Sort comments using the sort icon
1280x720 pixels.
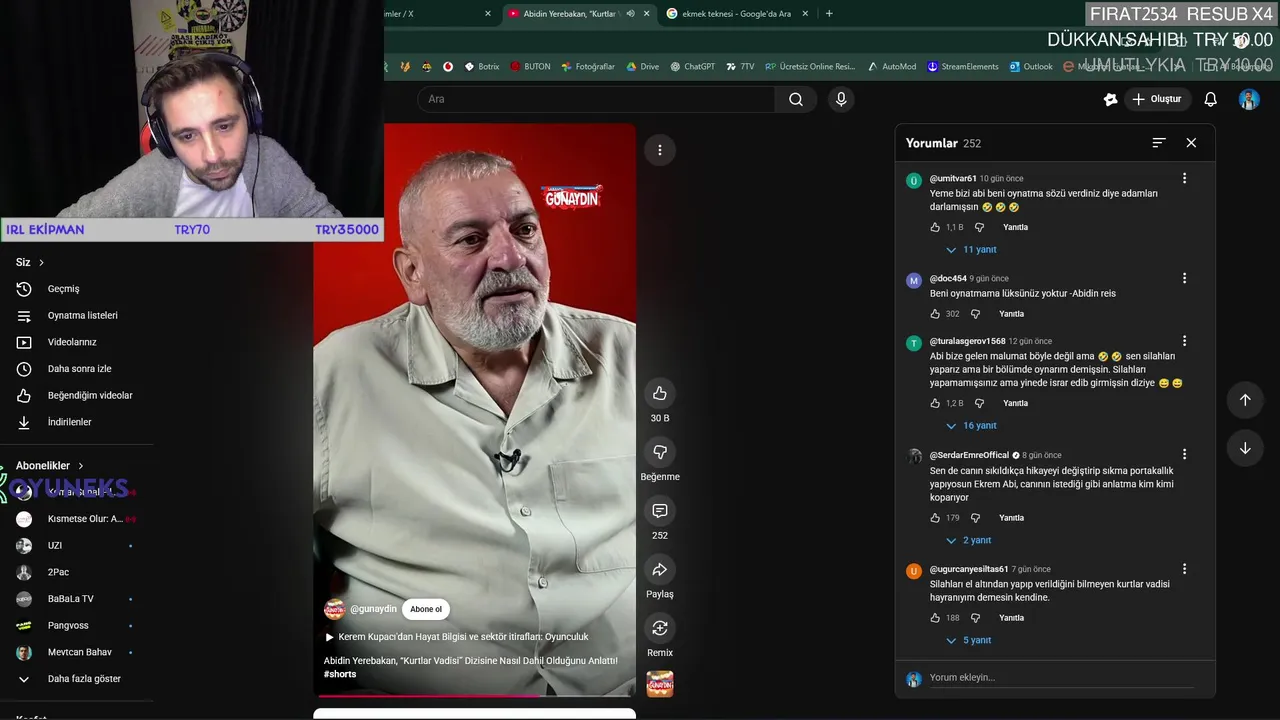[x=1159, y=143]
